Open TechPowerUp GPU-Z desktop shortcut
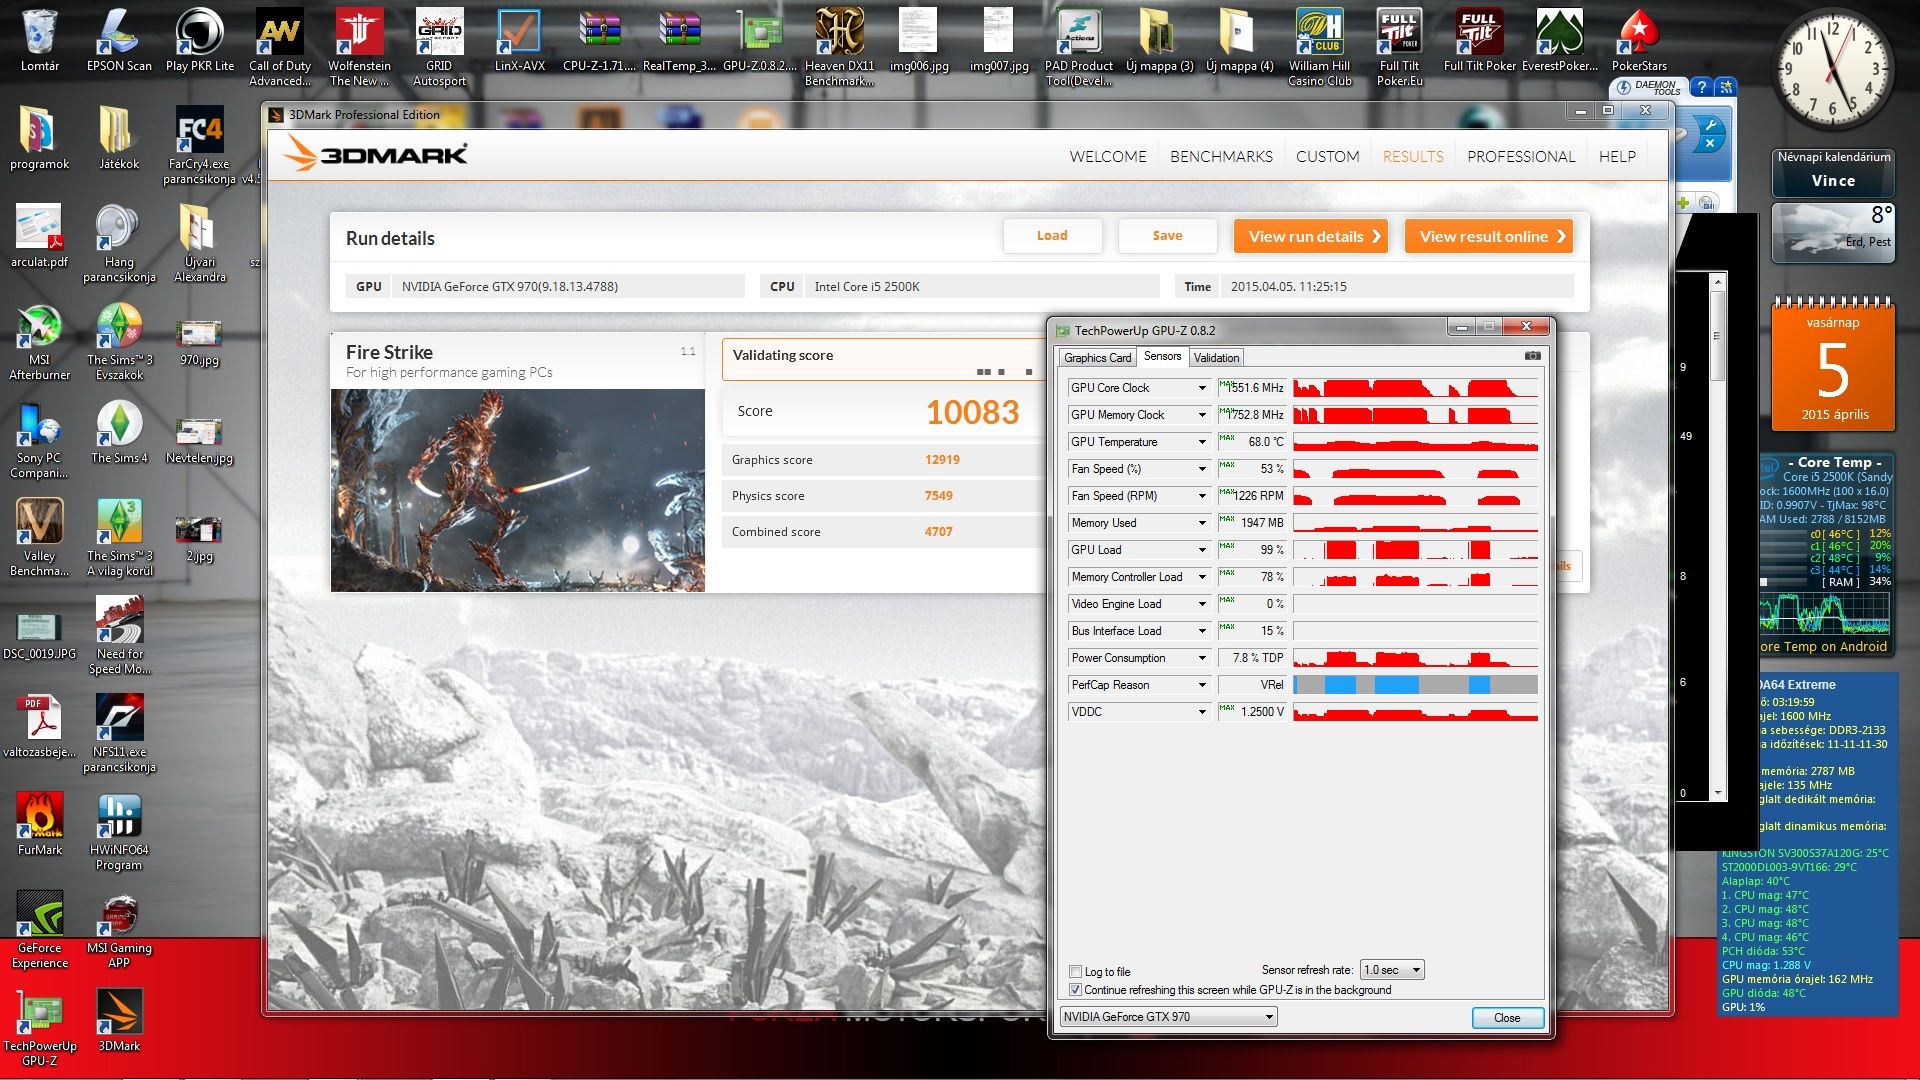This screenshot has width=1920, height=1080. pos(40,1028)
